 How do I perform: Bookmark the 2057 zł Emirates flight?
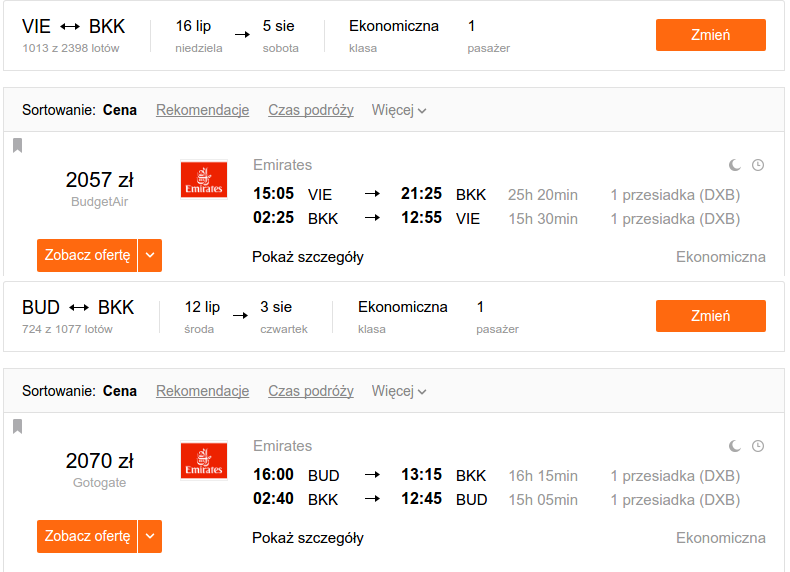click(18, 145)
